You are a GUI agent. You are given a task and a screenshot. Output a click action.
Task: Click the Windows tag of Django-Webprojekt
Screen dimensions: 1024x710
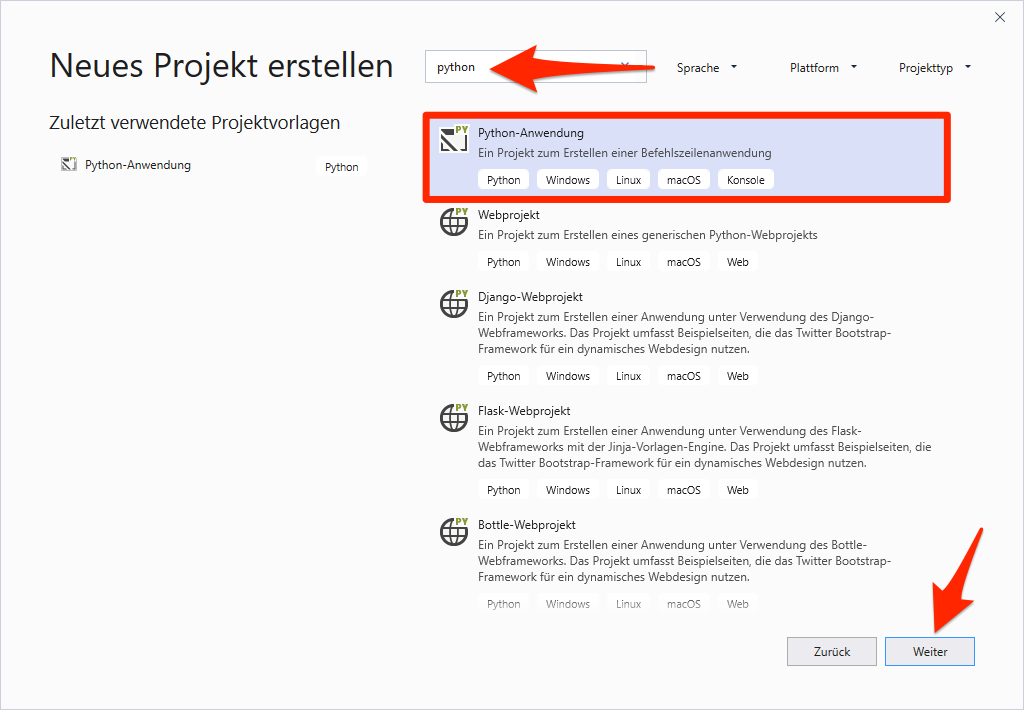(568, 376)
